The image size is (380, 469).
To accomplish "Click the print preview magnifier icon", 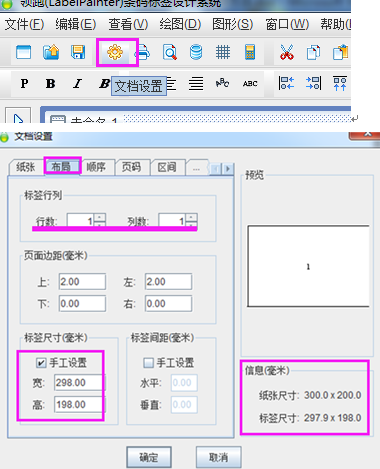I will click(170, 52).
